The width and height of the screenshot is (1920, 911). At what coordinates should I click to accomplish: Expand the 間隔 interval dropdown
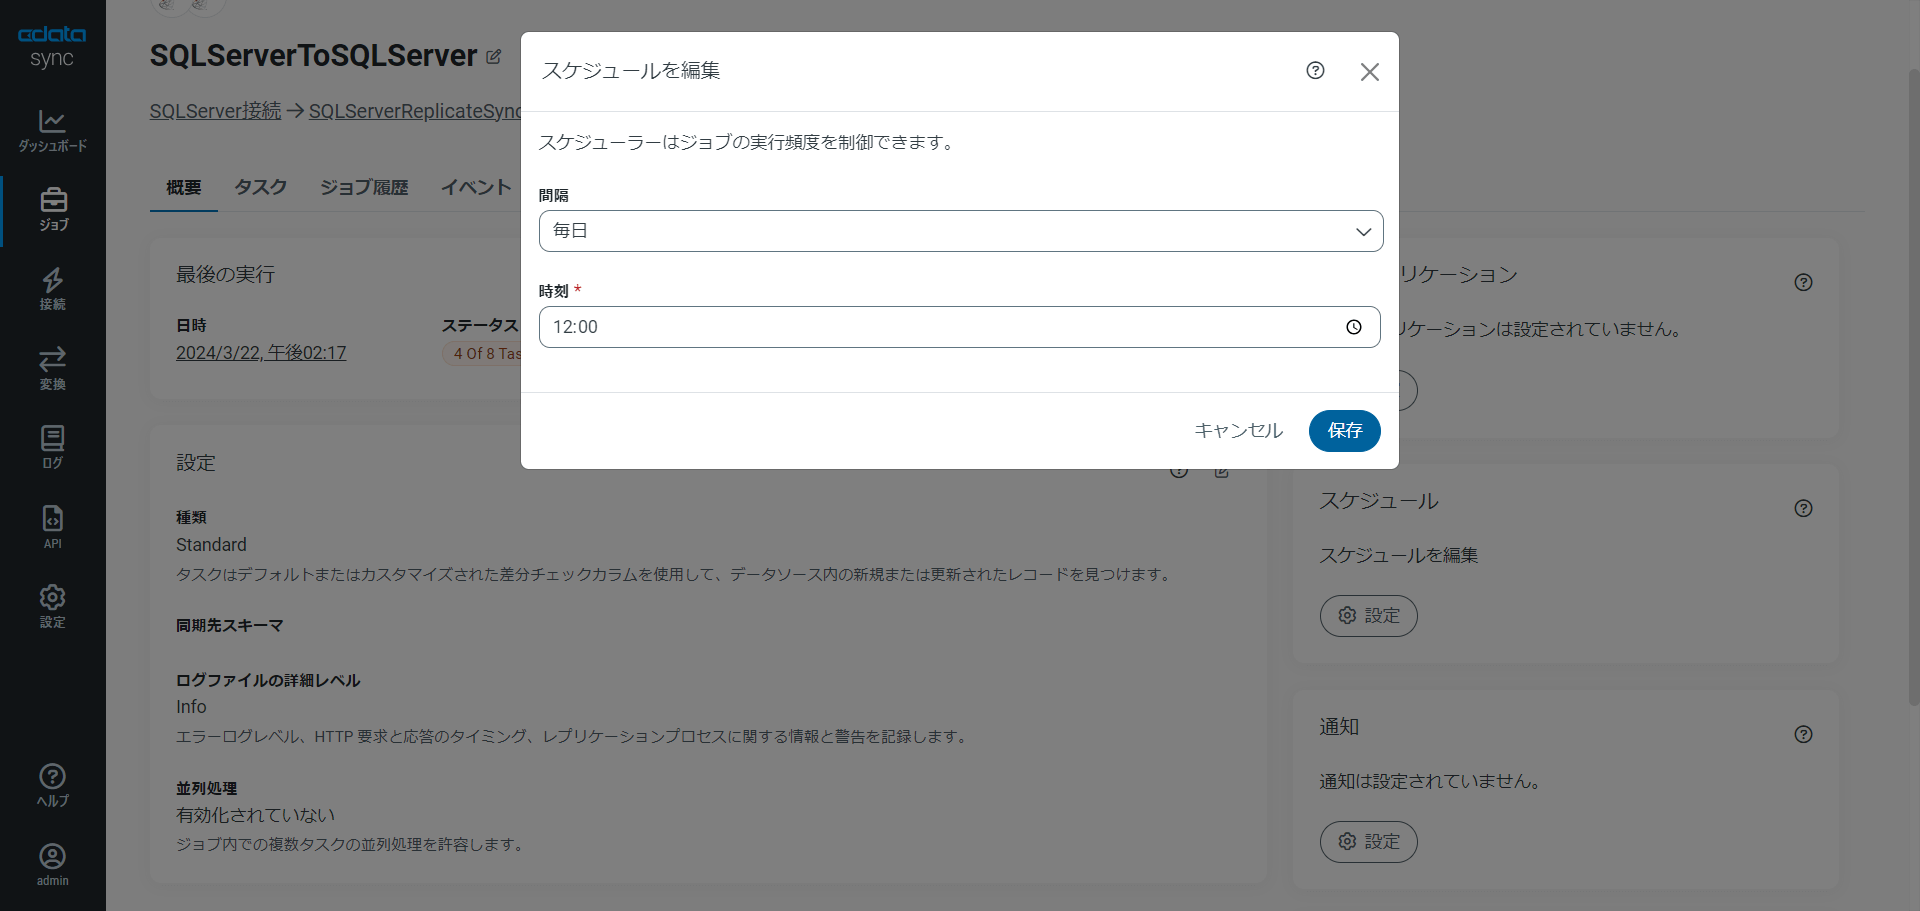pos(960,231)
